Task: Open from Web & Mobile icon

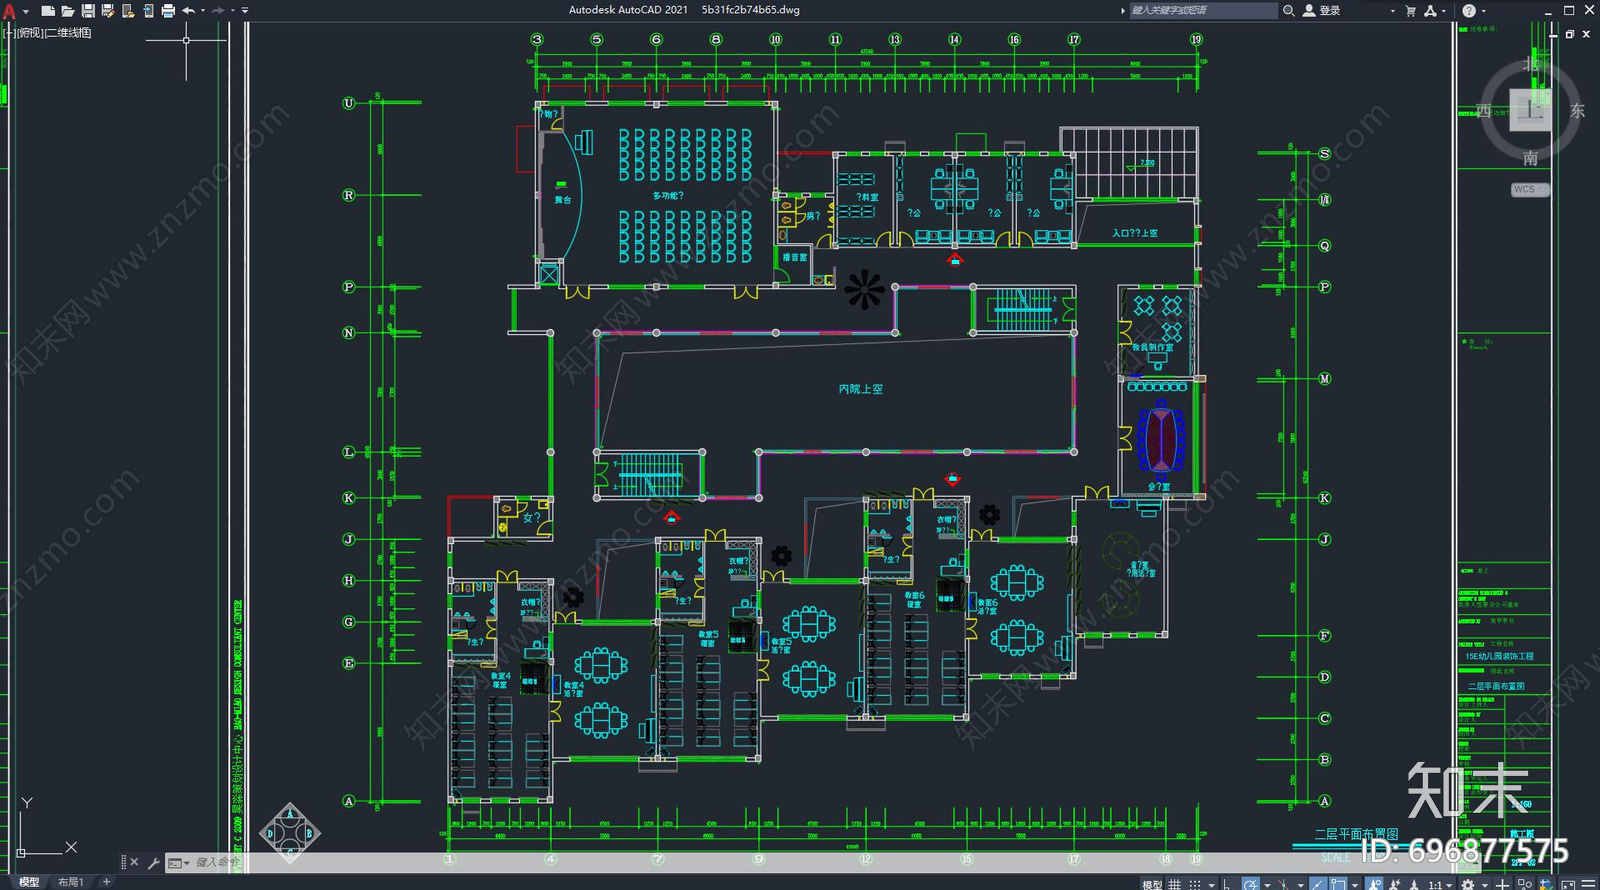Action: [128, 11]
